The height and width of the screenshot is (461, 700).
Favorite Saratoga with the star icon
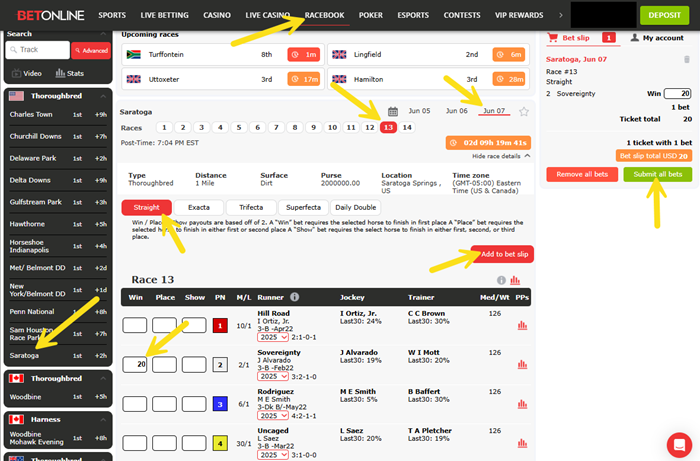[524, 112]
